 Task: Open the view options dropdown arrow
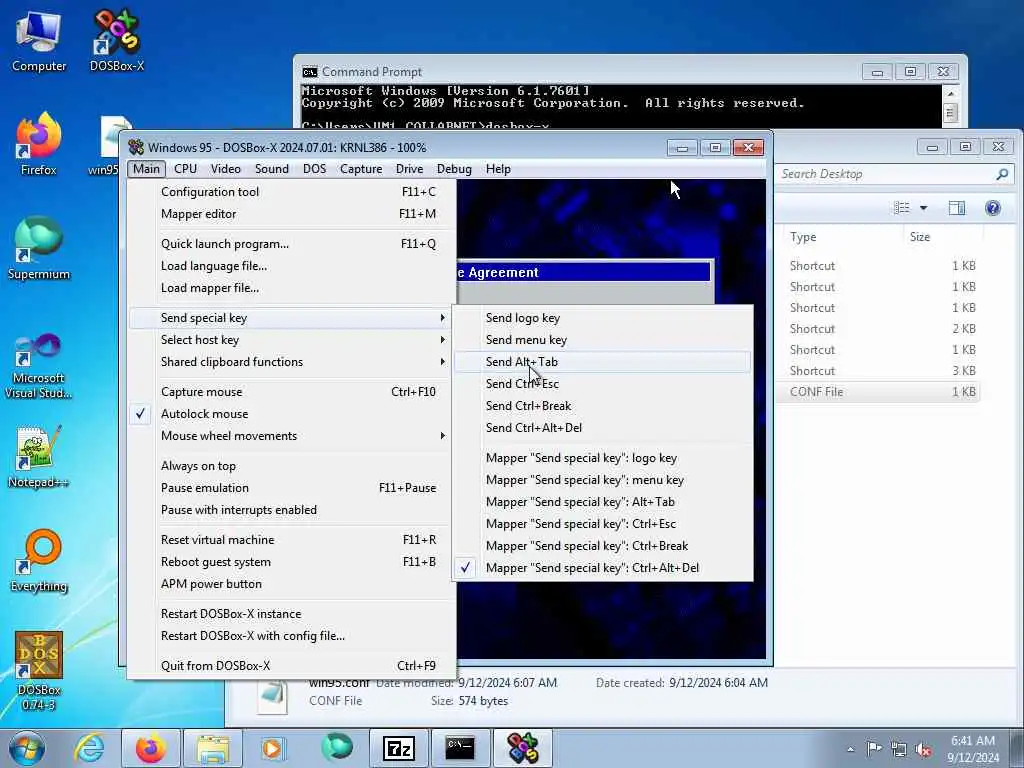tap(923, 208)
